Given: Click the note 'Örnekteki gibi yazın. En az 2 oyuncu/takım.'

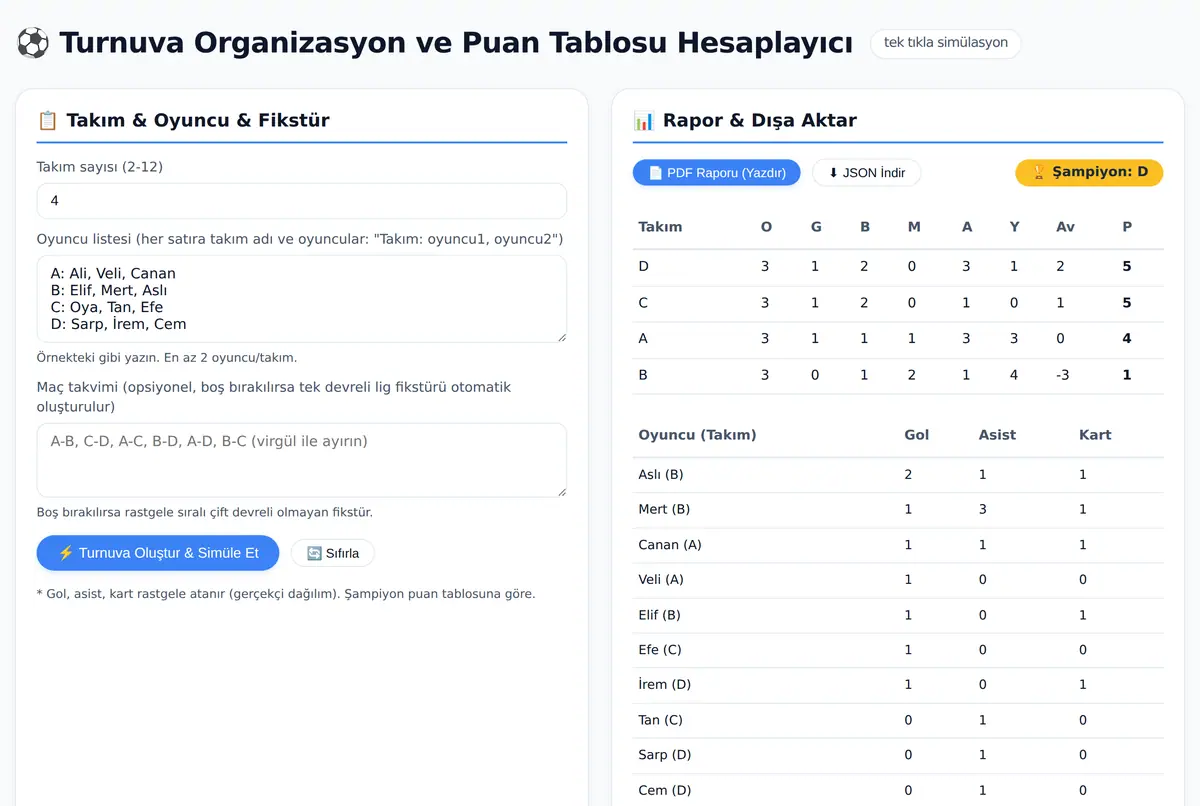Looking at the screenshot, I should pos(167,357).
